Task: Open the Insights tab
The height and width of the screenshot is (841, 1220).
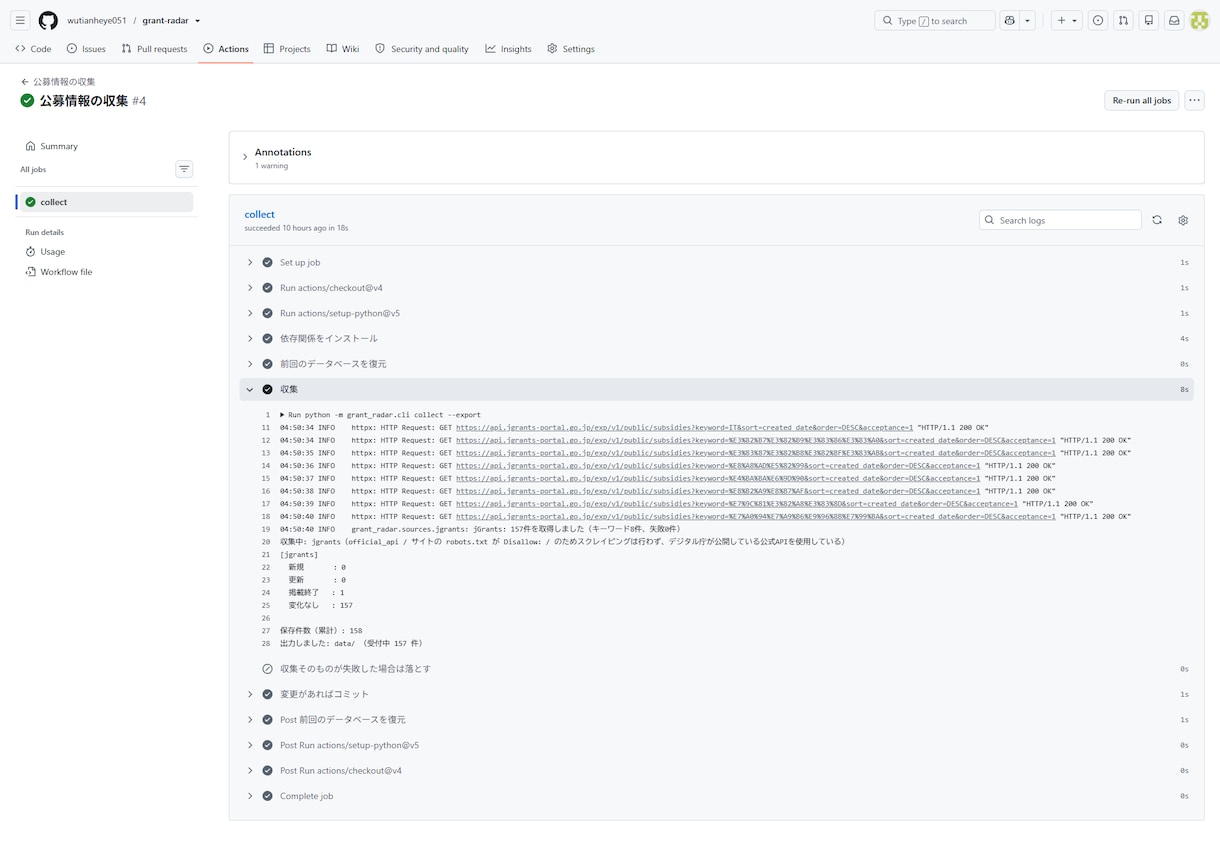Action: click(508, 49)
